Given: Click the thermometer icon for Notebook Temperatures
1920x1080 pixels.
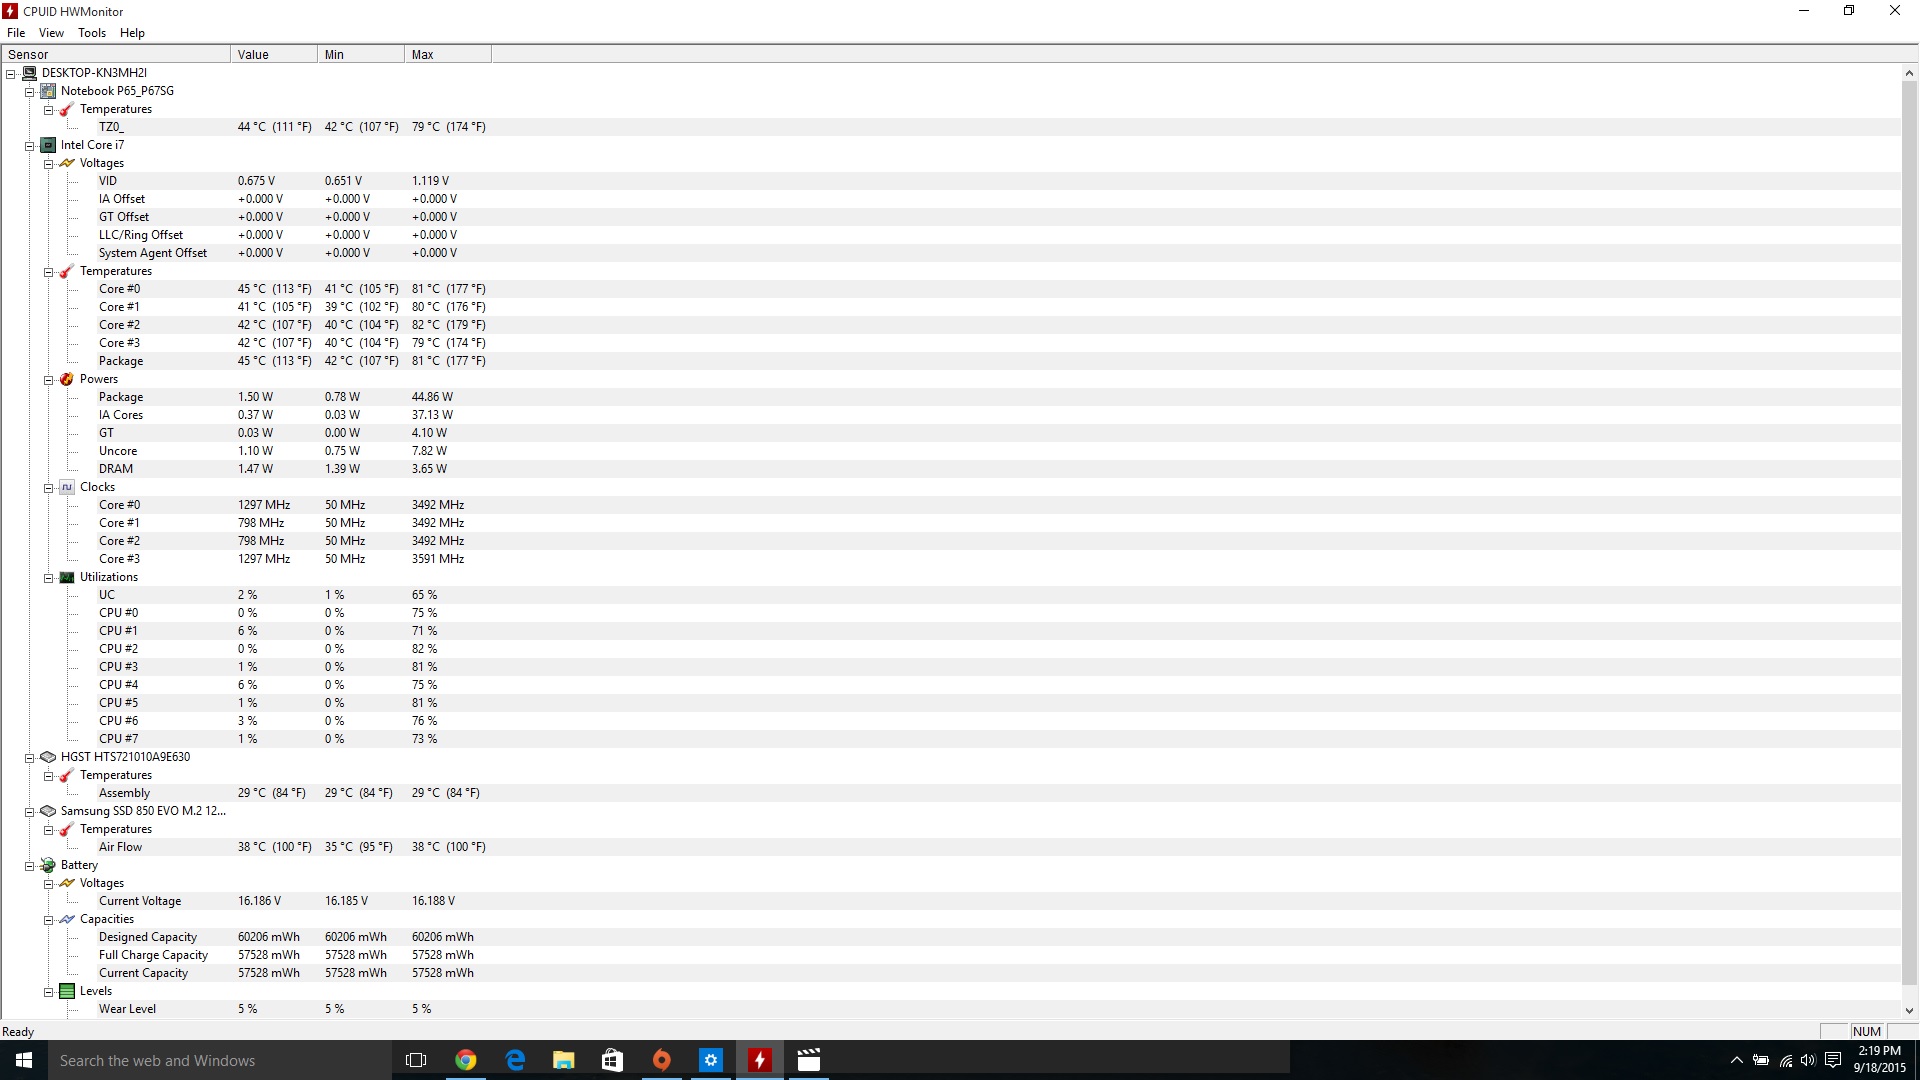Looking at the screenshot, I should [x=67, y=109].
